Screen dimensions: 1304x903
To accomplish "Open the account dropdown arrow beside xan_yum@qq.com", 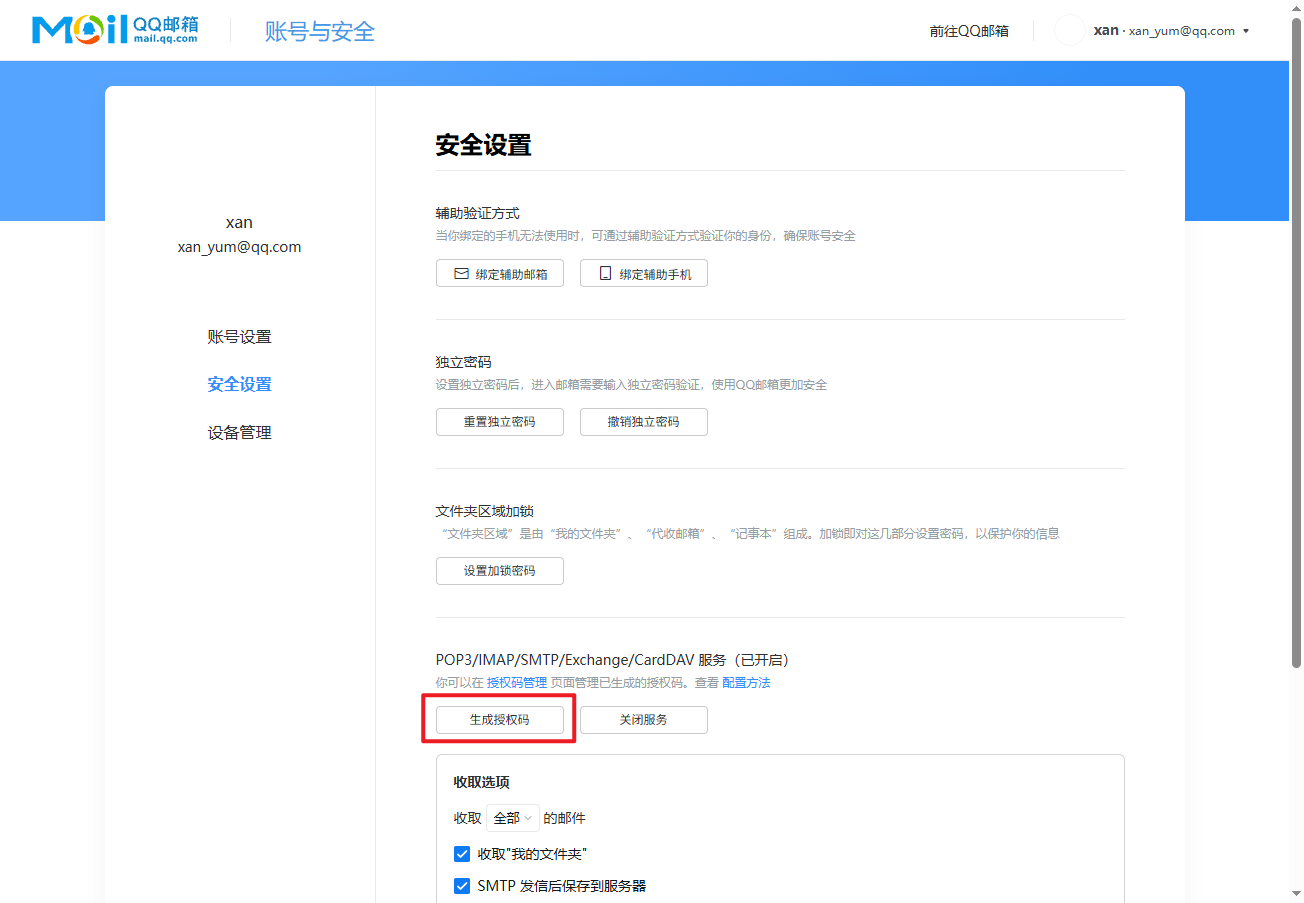I will (x=1246, y=31).
